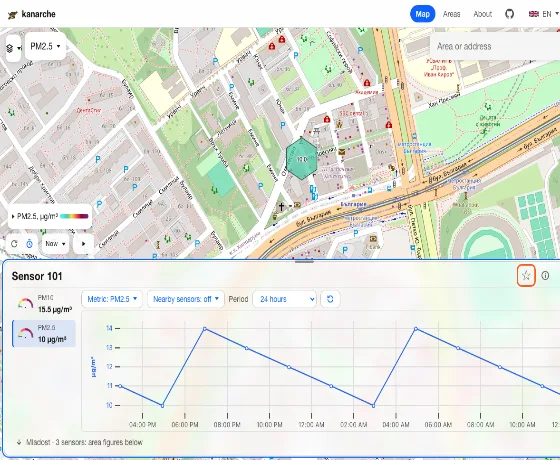This screenshot has height=460, width=560.
Task: Open the About page
Action: [x=482, y=14]
